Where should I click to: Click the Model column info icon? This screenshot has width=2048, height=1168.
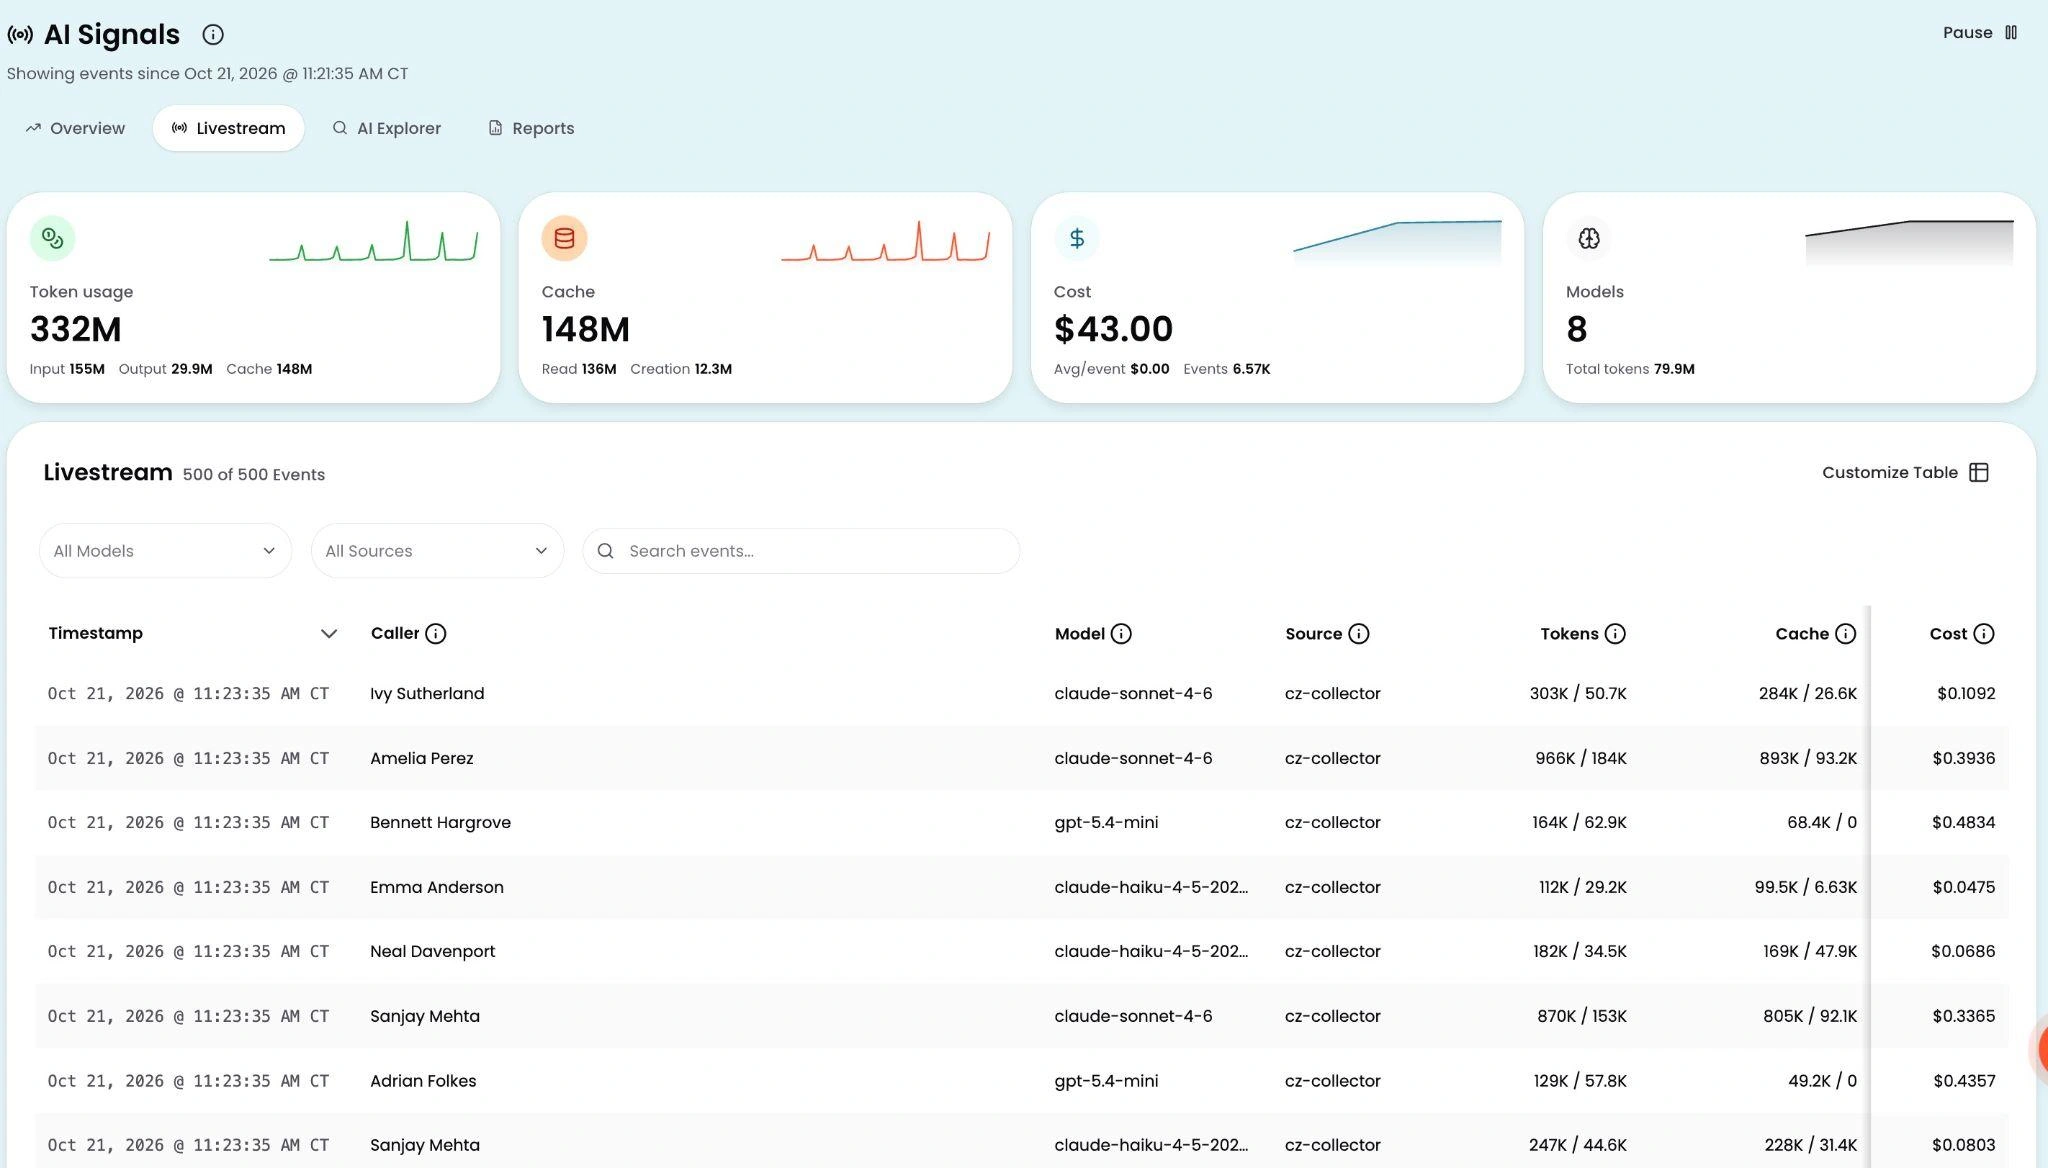1121,633
